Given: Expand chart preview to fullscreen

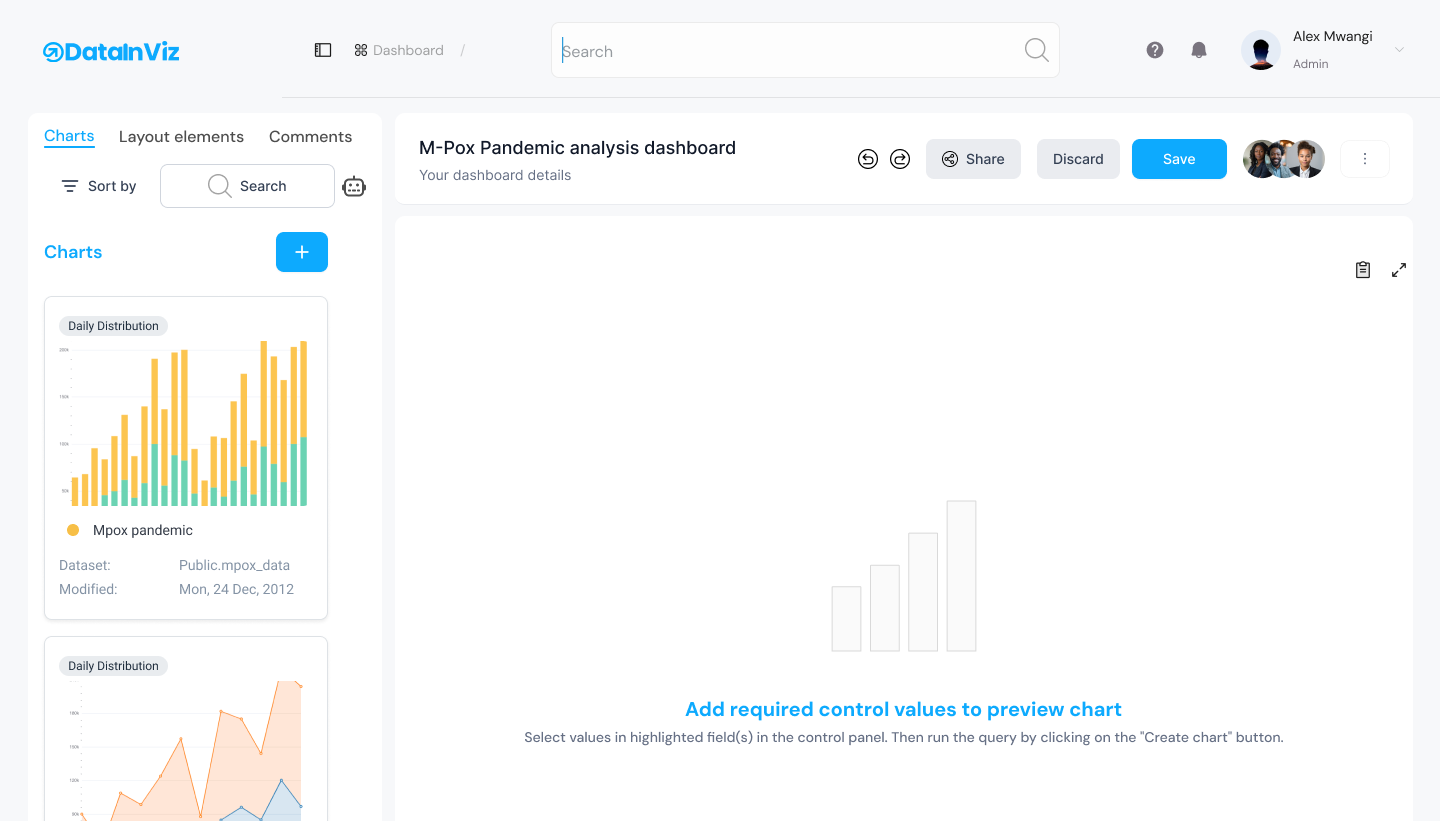Looking at the screenshot, I should click(x=1398, y=269).
